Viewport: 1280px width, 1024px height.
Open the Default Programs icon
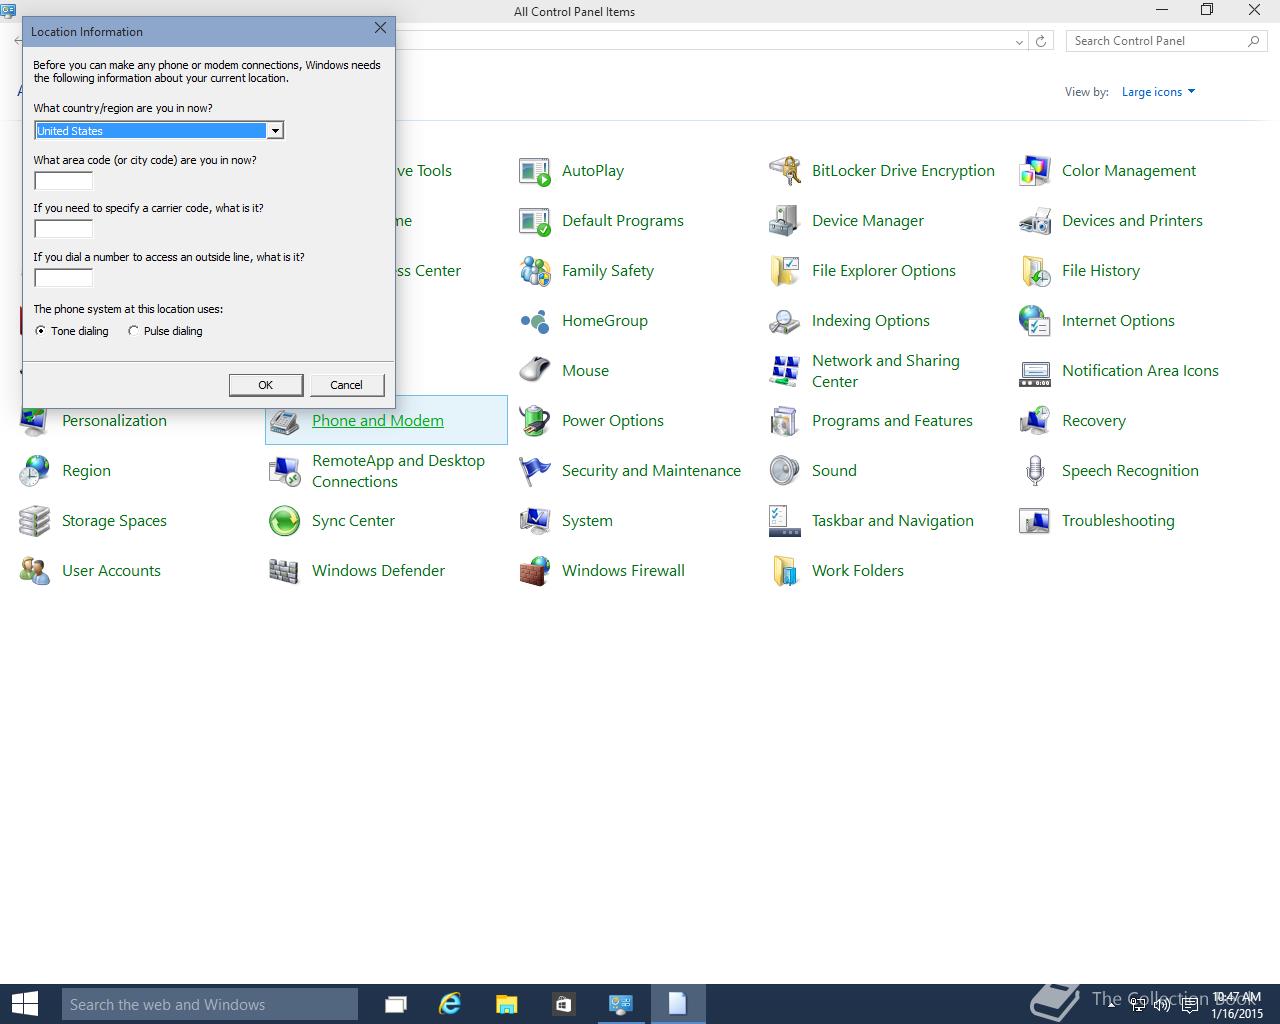(x=535, y=221)
